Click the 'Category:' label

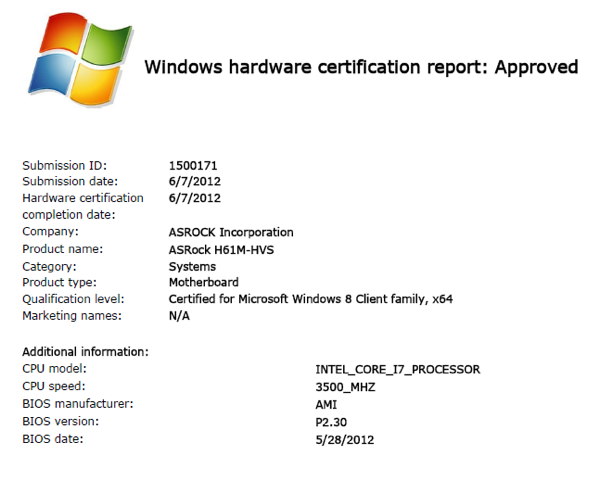(x=49, y=267)
